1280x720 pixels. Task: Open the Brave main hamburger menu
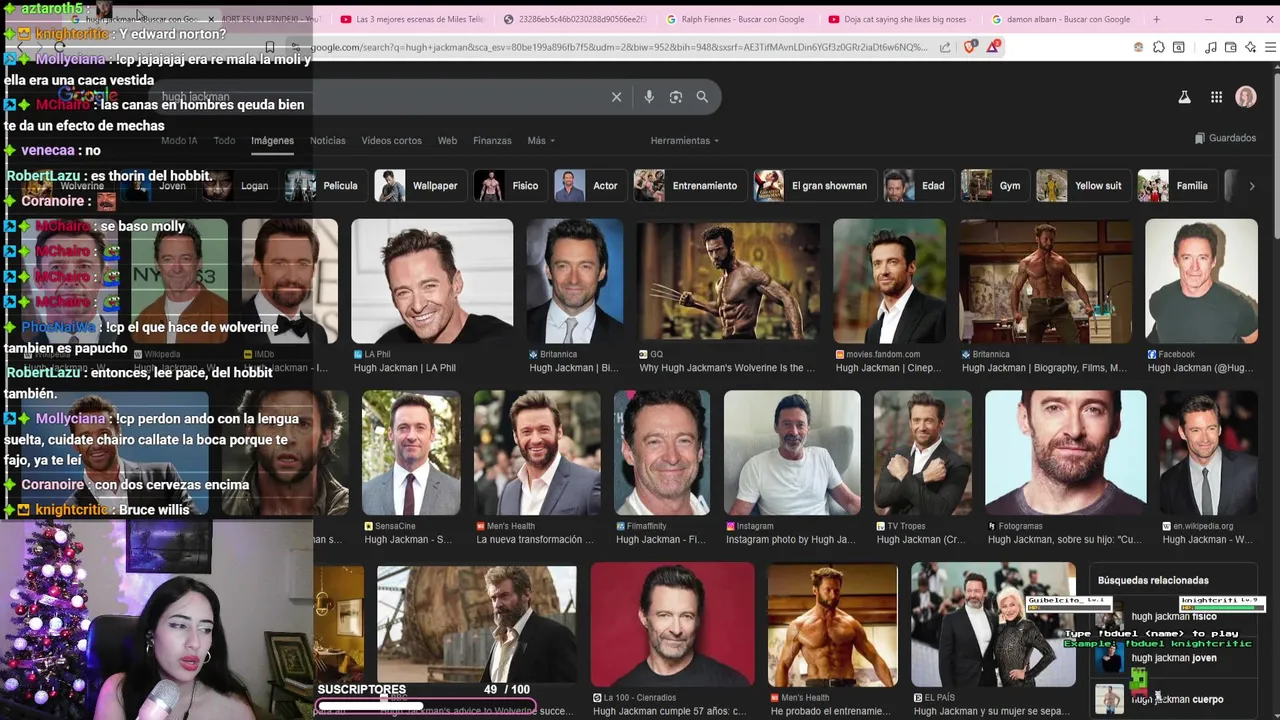1271,47
